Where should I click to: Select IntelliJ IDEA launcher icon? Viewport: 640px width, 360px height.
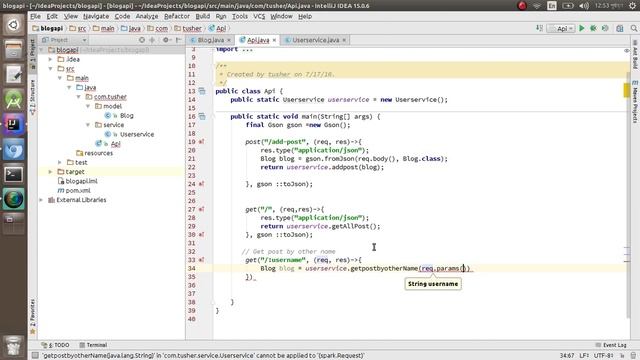[x=13, y=124]
